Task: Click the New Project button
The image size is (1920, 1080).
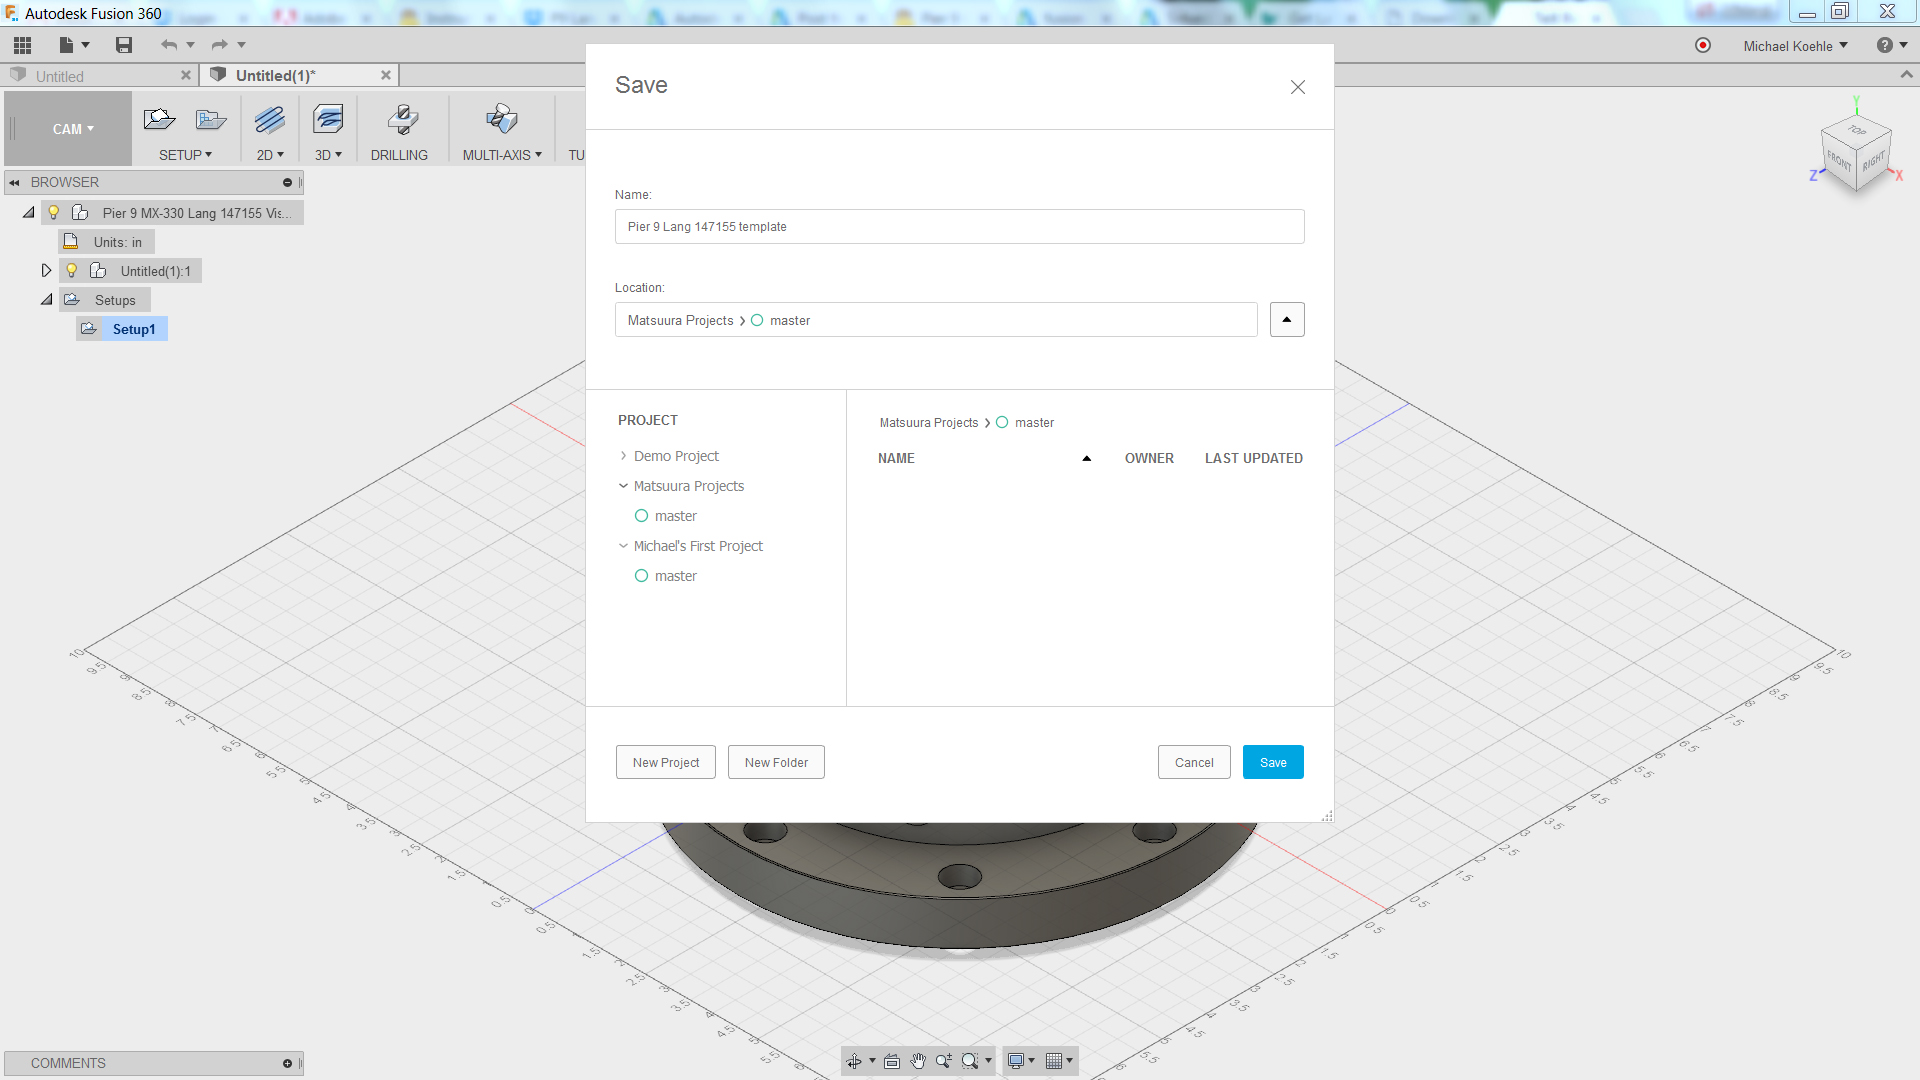Action: tap(665, 762)
